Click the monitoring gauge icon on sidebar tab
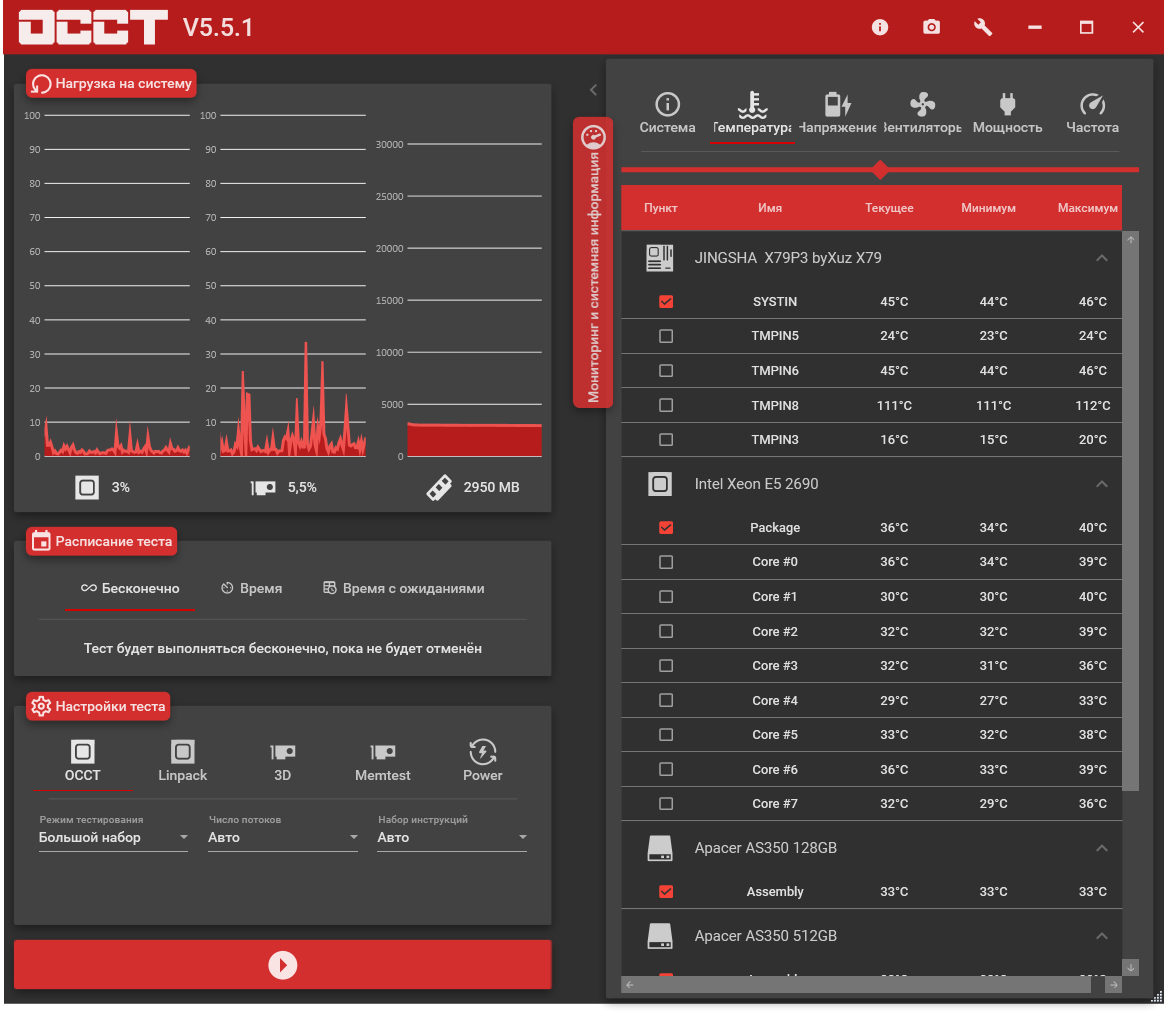Screen dimensions: 1168x1017 pyautogui.click(x=594, y=136)
